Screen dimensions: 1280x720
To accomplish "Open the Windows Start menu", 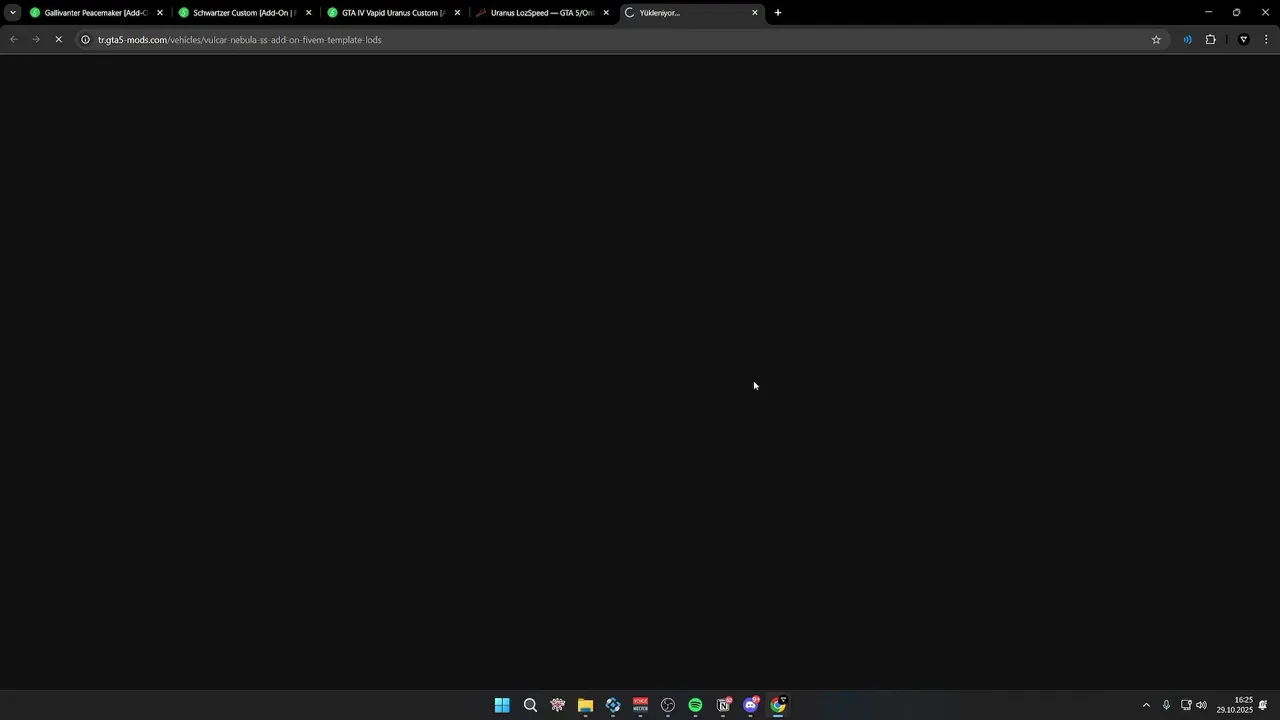I will (x=502, y=705).
